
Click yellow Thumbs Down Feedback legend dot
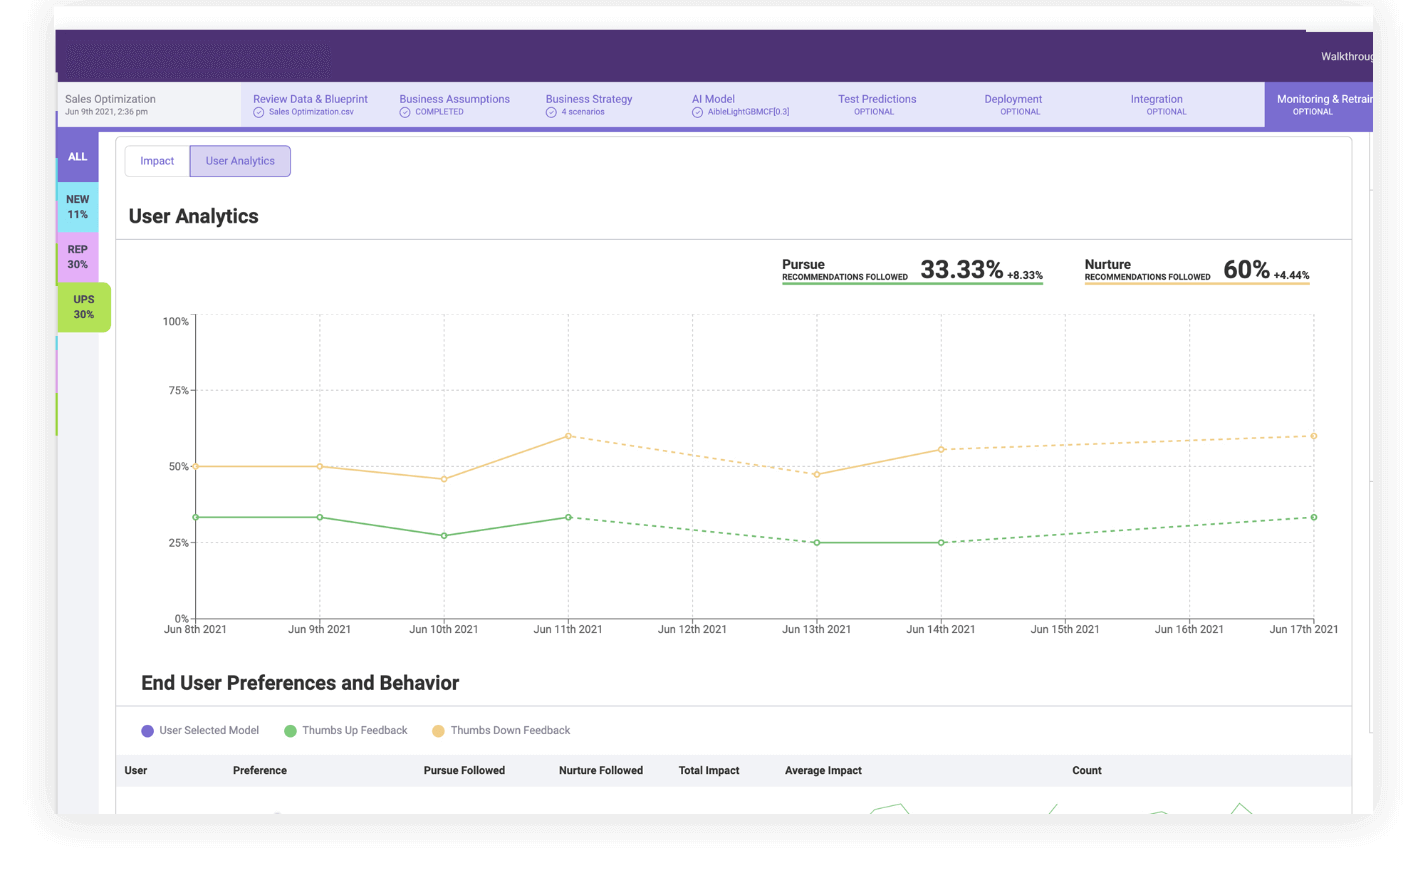[438, 731]
